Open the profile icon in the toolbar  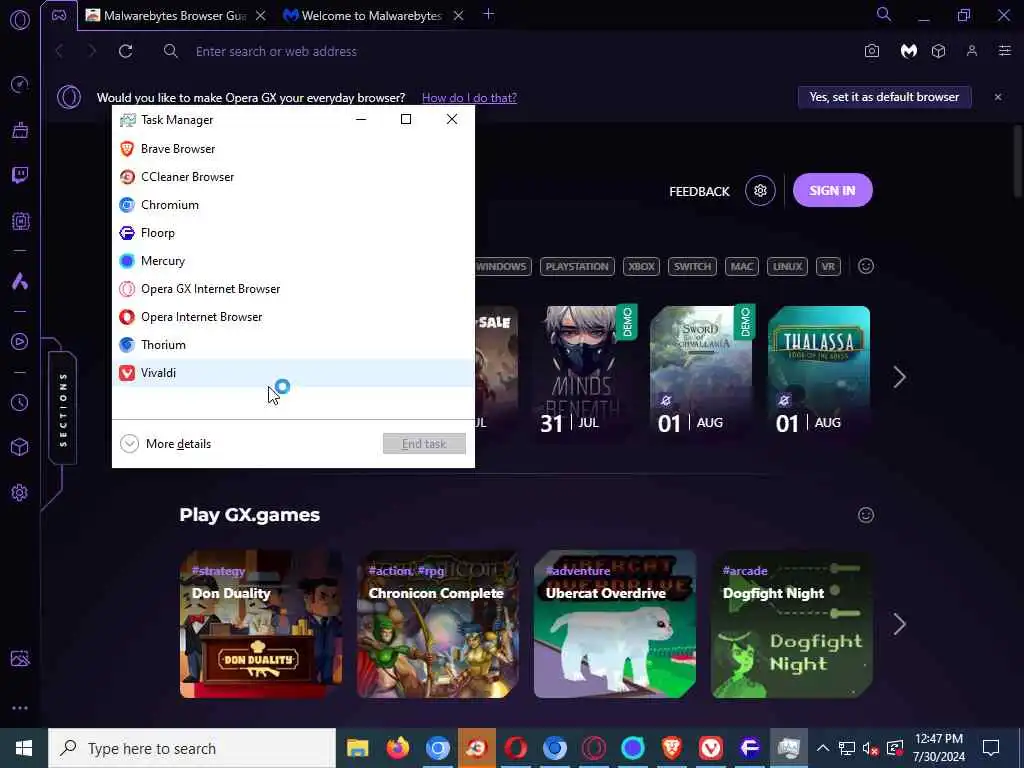coord(972,51)
